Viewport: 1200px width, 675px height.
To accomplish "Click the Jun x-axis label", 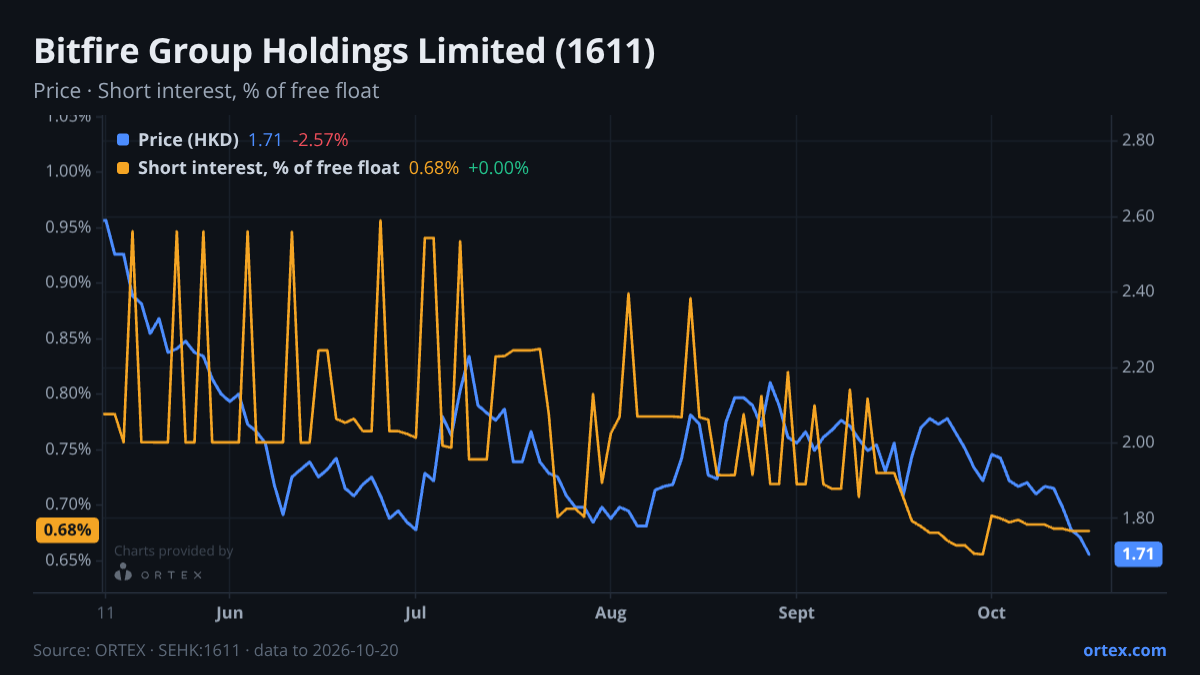I will [x=229, y=613].
